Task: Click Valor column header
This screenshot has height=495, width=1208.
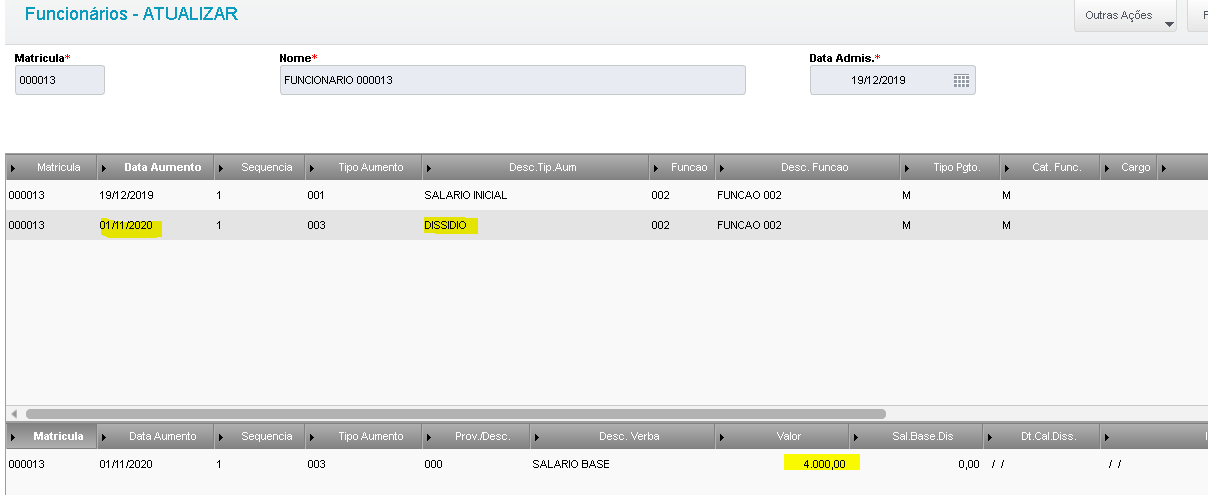Action: (782, 436)
